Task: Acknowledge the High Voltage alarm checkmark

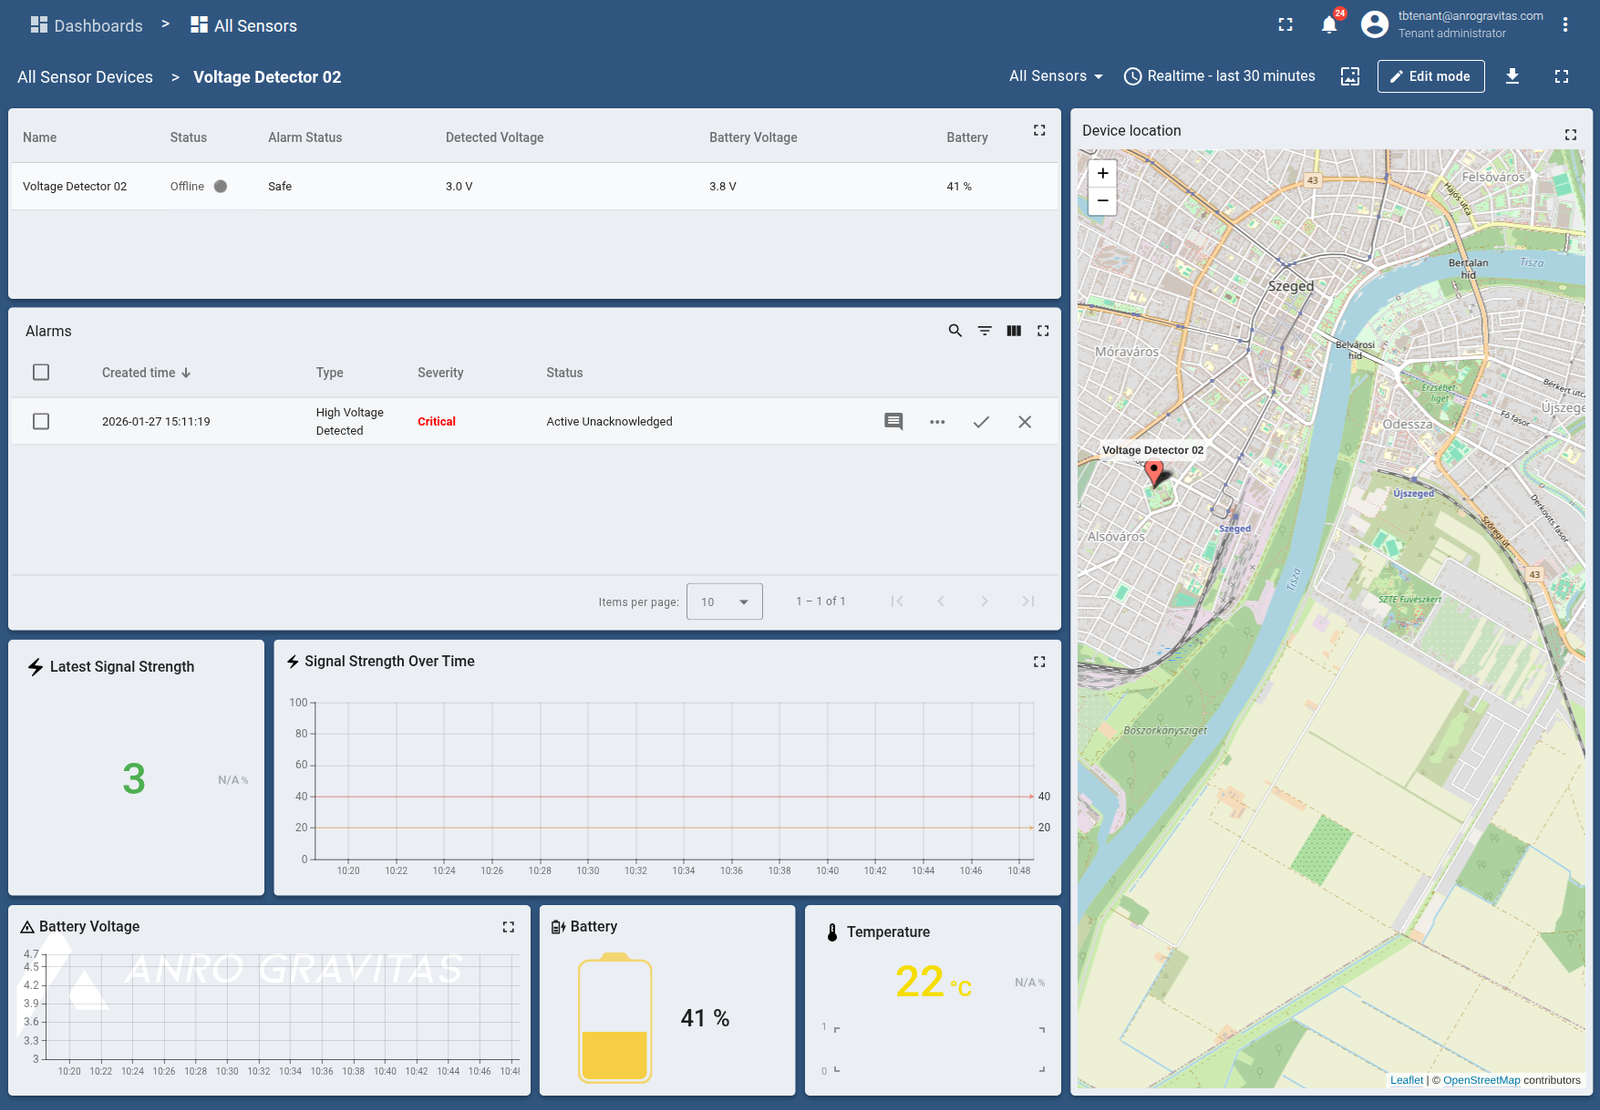Action: pos(981,422)
